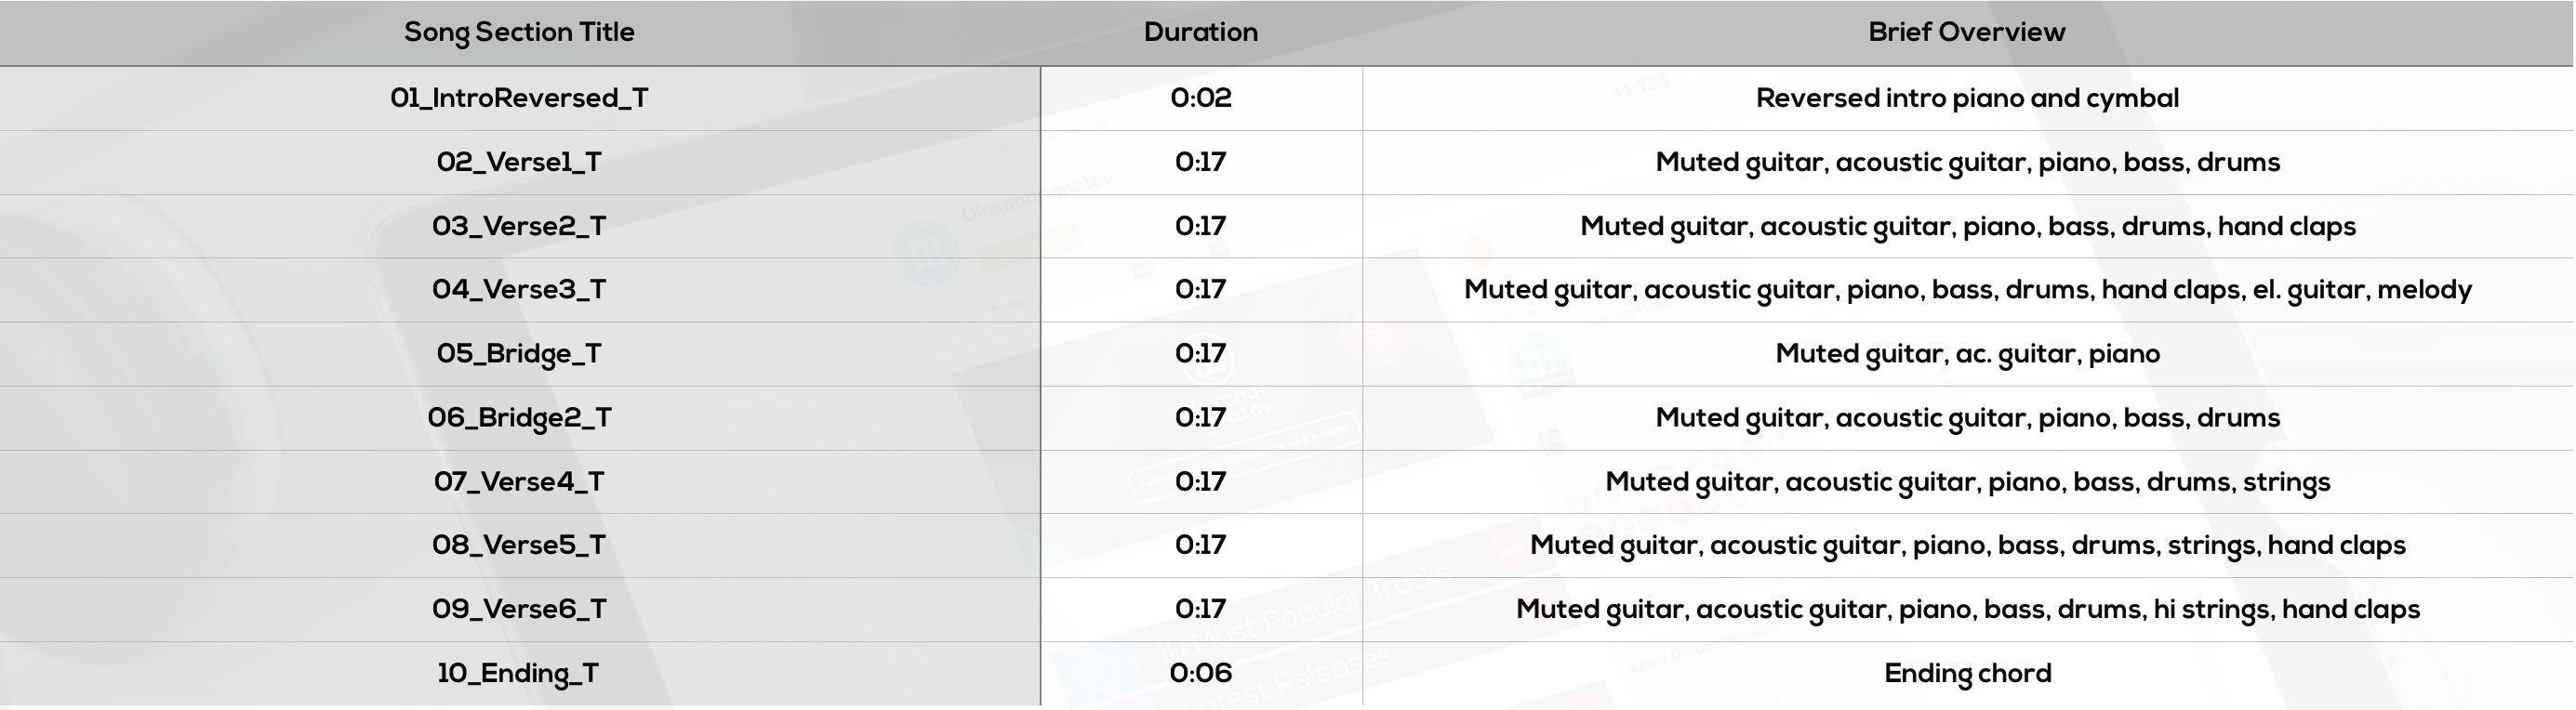Select the 02_Verse1_T section title

pos(519,162)
